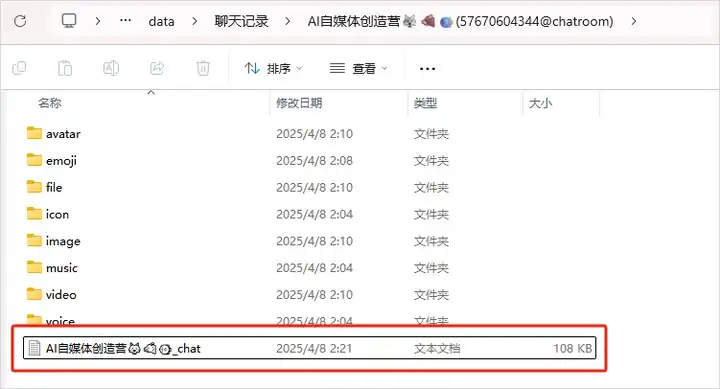Click the 文本文档 type cell

pos(437,349)
